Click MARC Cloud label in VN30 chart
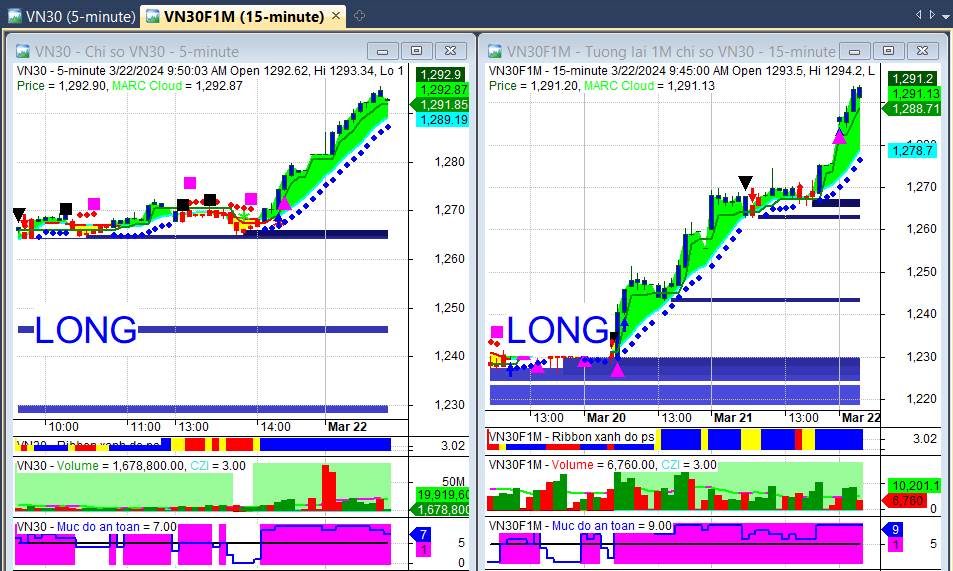 click(x=146, y=86)
